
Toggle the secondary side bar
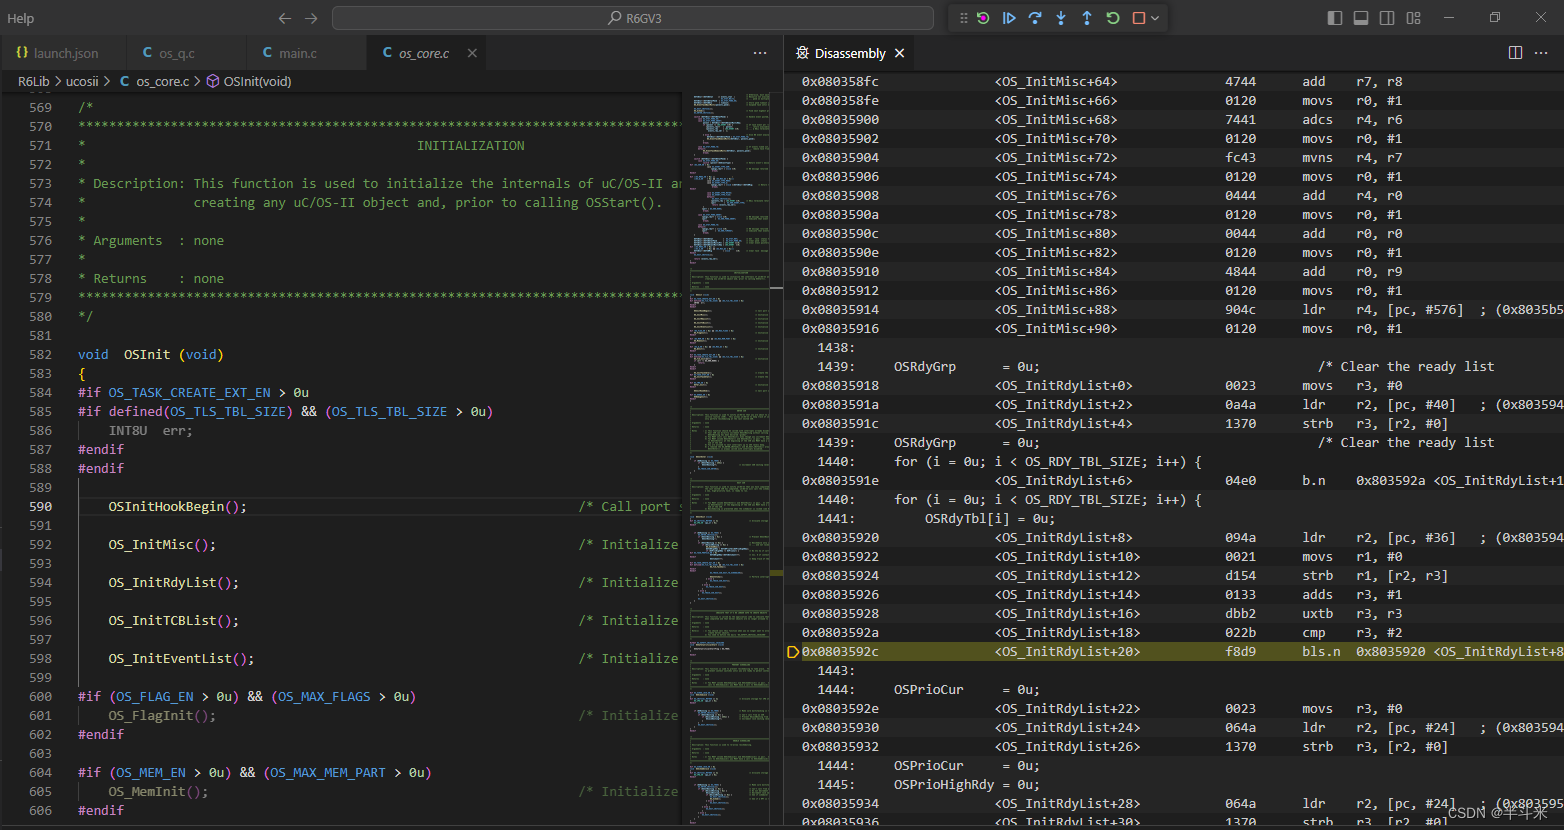[1387, 18]
